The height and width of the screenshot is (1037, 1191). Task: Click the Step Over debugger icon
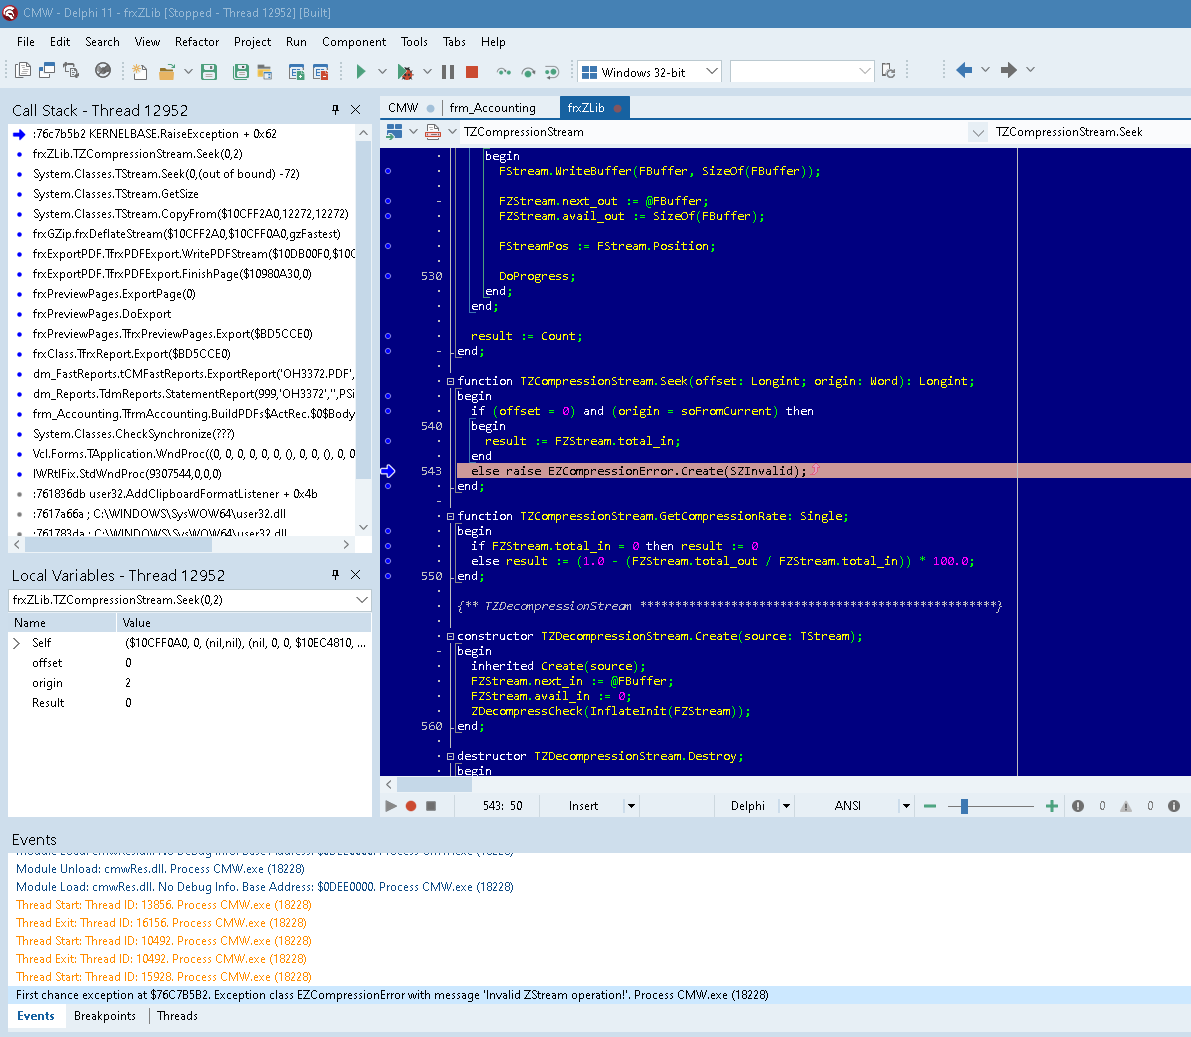(505, 71)
